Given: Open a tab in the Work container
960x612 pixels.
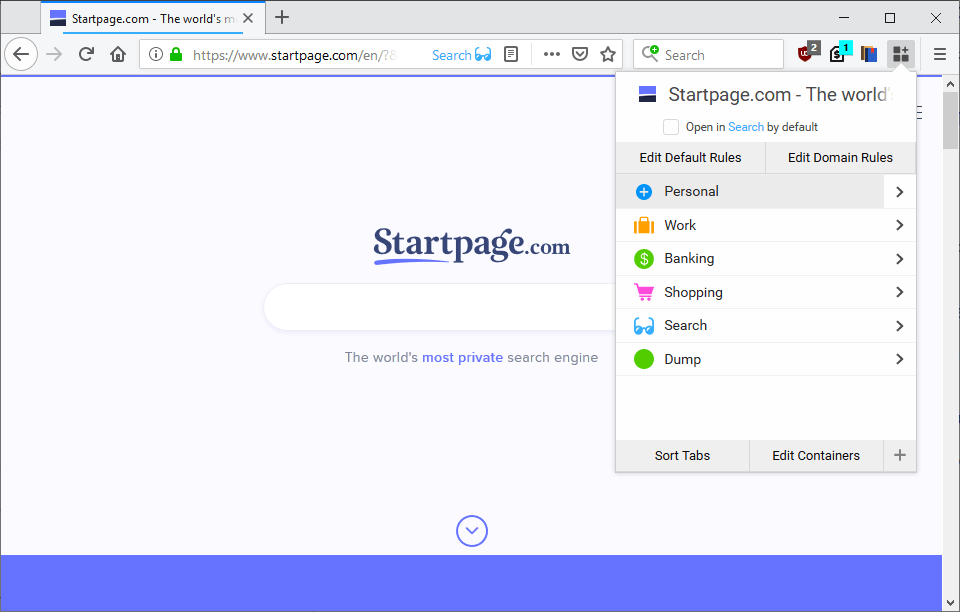Looking at the screenshot, I should (x=750, y=225).
